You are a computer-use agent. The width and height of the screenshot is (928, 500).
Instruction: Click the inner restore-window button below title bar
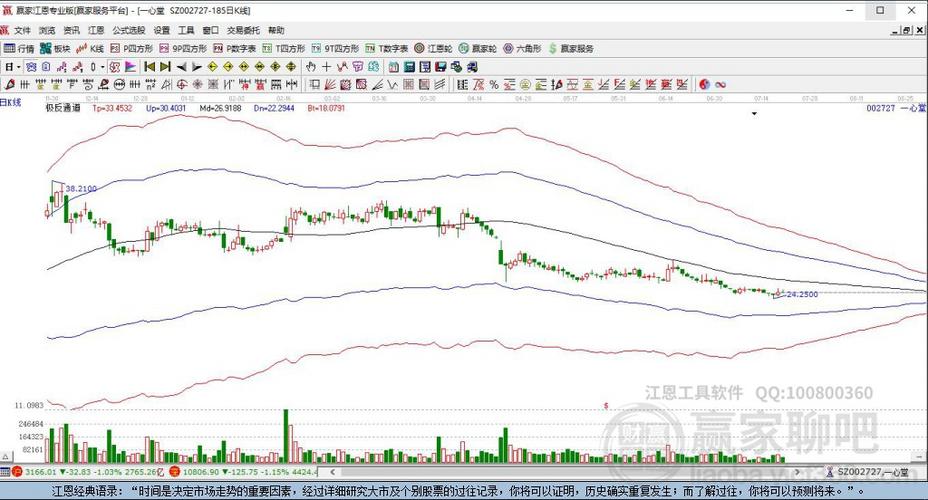click(907, 30)
